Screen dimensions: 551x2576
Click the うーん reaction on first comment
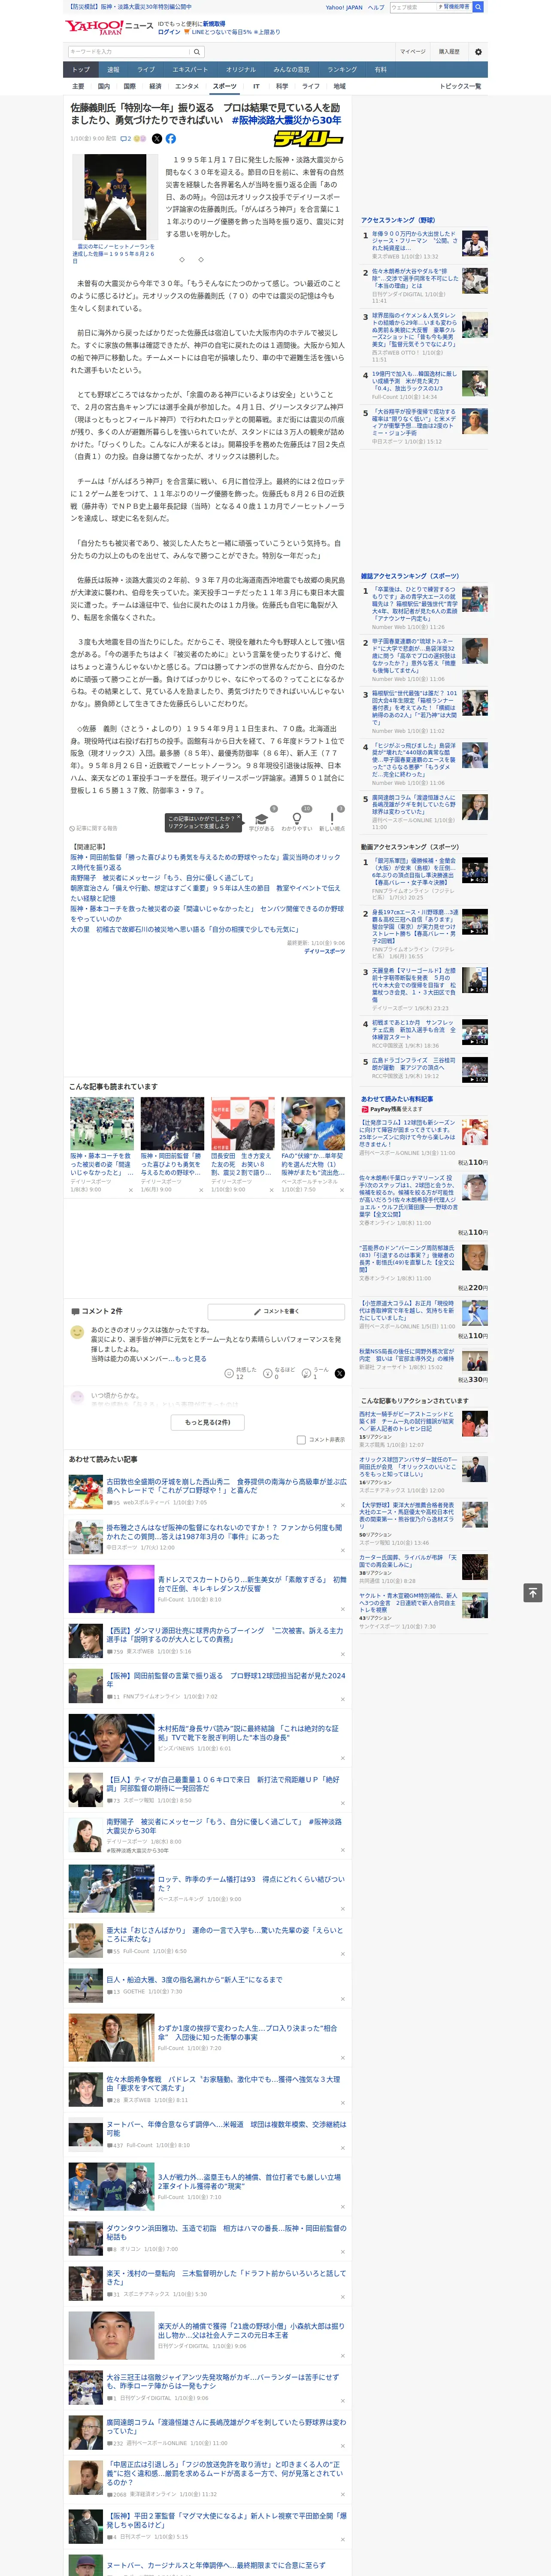pos(315,1373)
